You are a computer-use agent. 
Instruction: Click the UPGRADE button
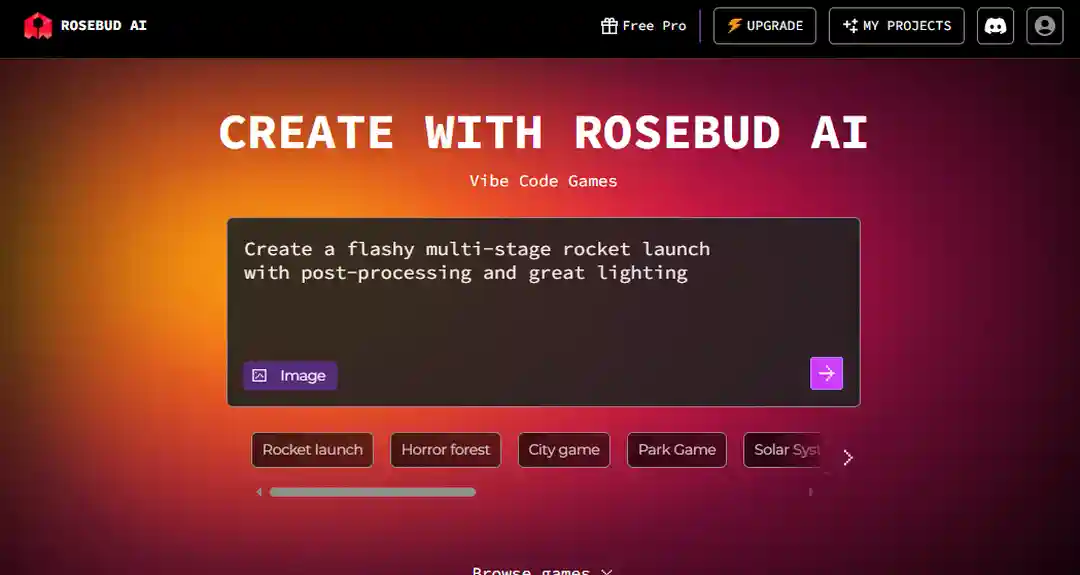pyautogui.click(x=765, y=26)
